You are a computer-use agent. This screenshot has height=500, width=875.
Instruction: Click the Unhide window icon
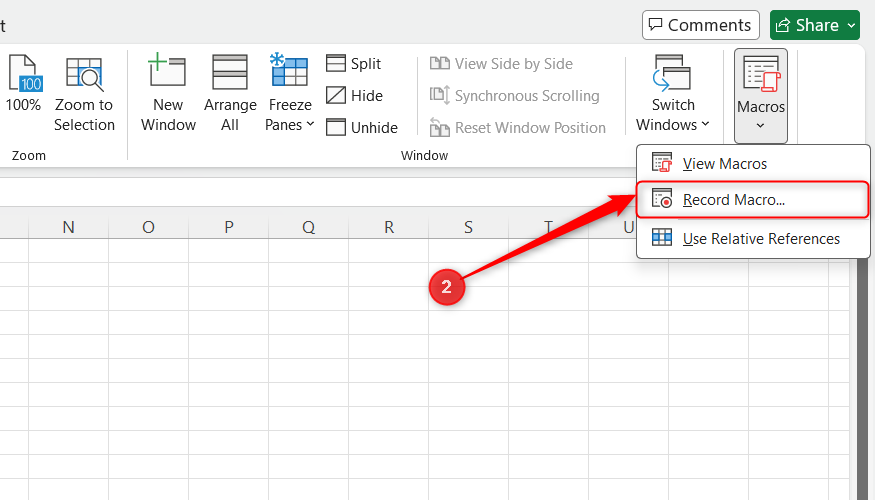pyautogui.click(x=335, y=127)
